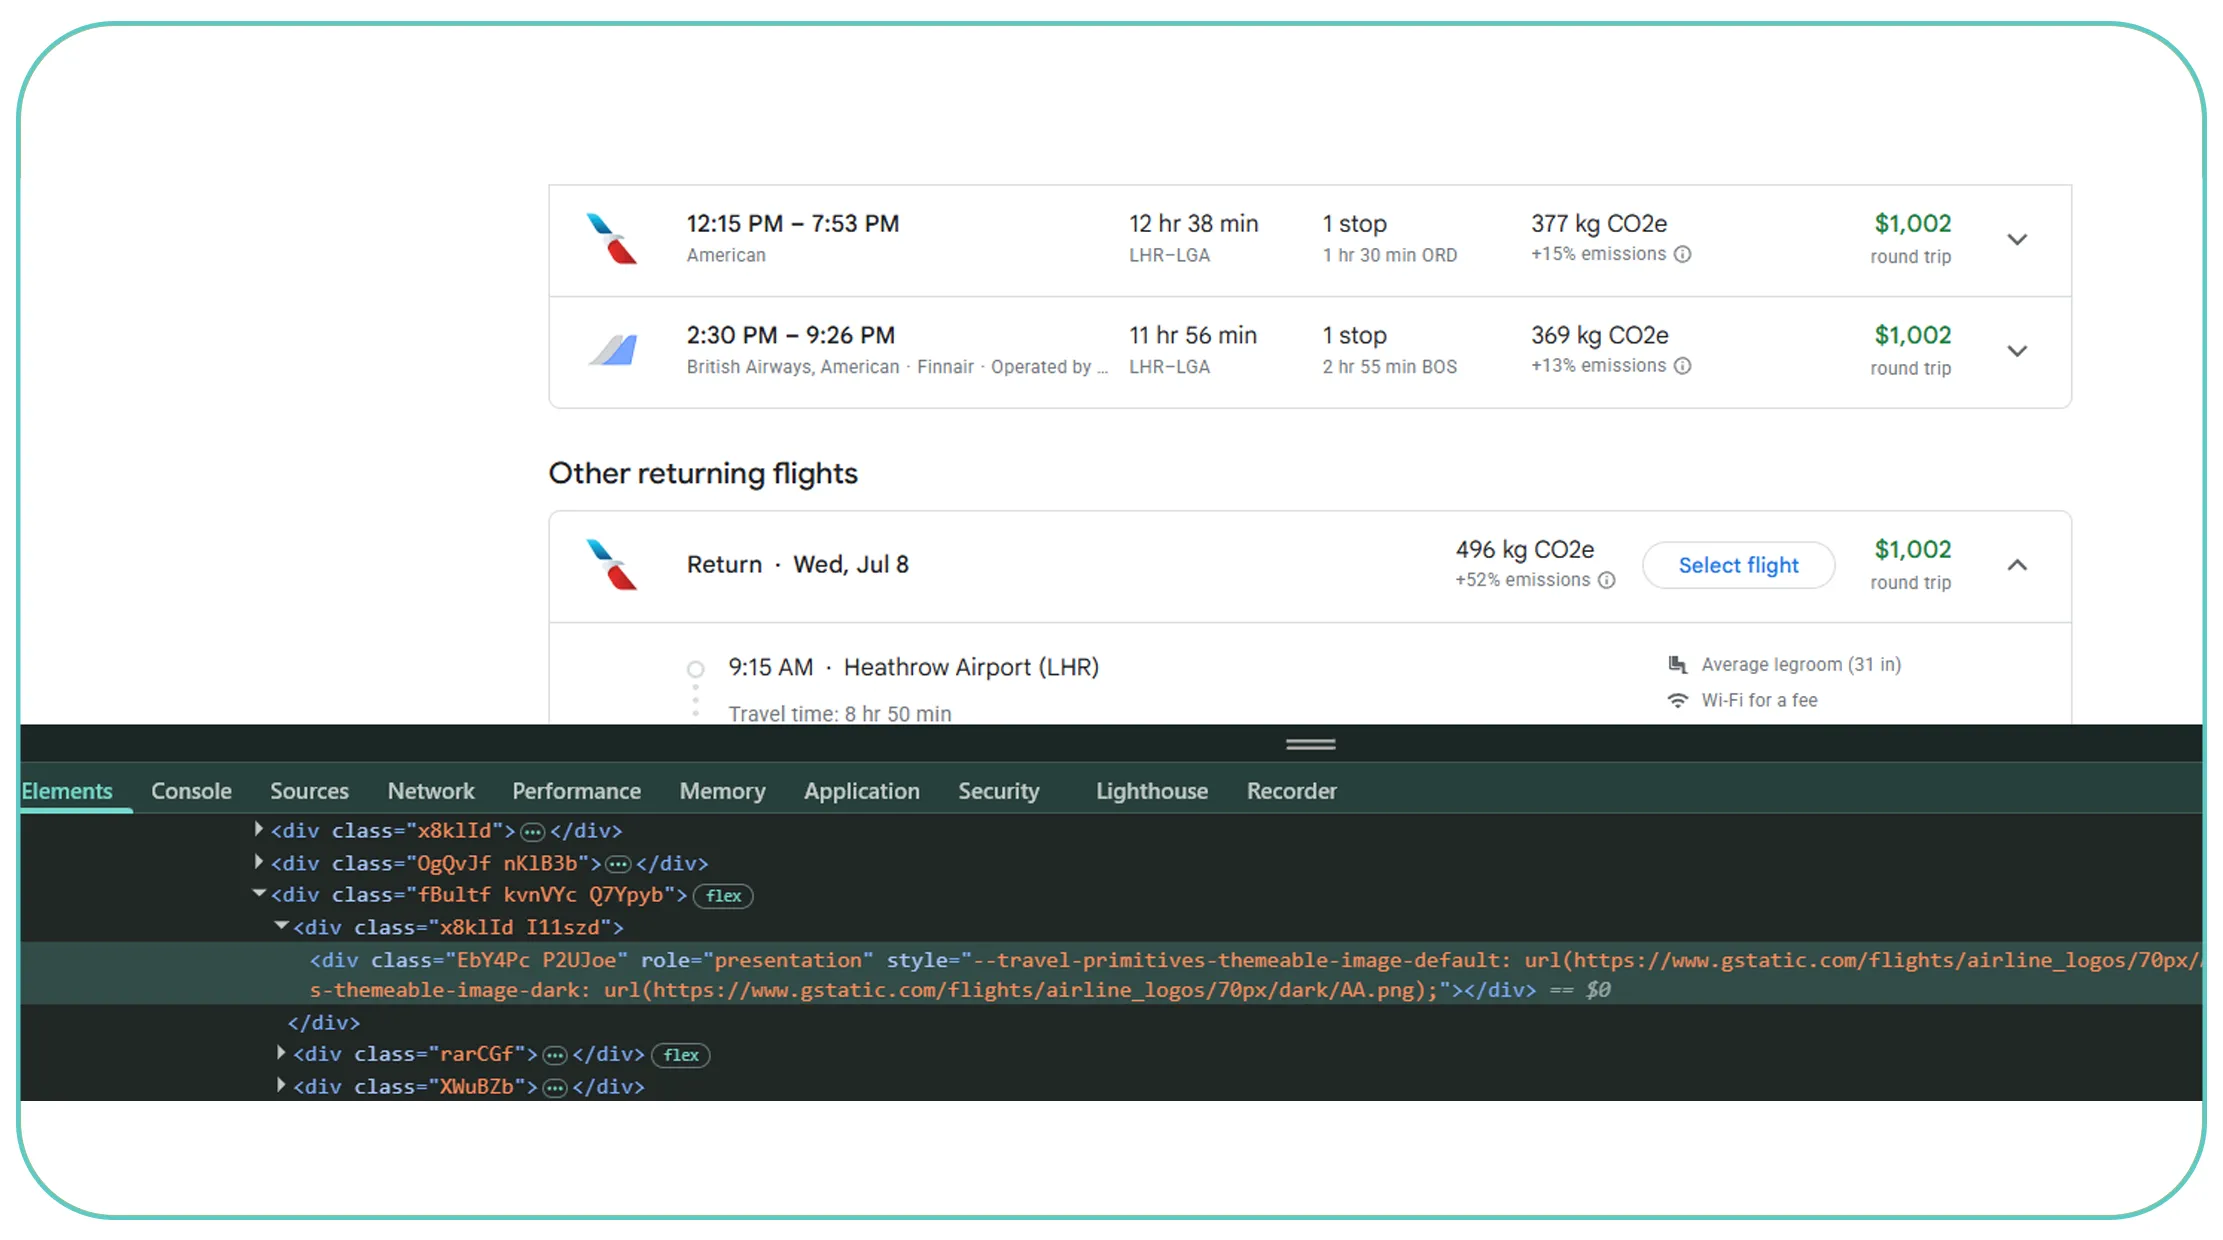Click the 12:15 PM – 7:53 PM time text
Image resolution: width=2223 pixels, height=1240 pixels.
[793, 224]
